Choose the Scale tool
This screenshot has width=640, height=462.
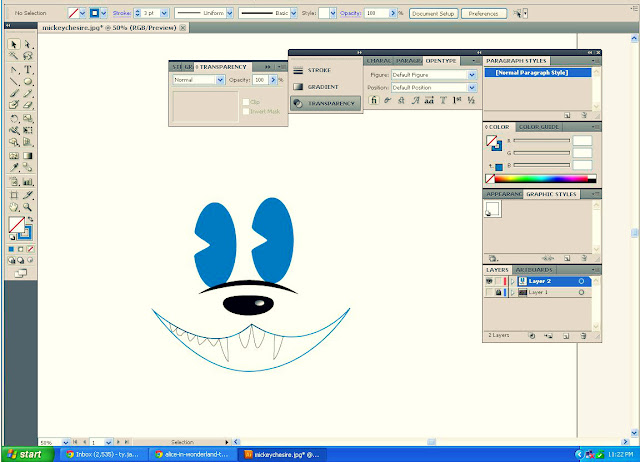pos(27,119)
